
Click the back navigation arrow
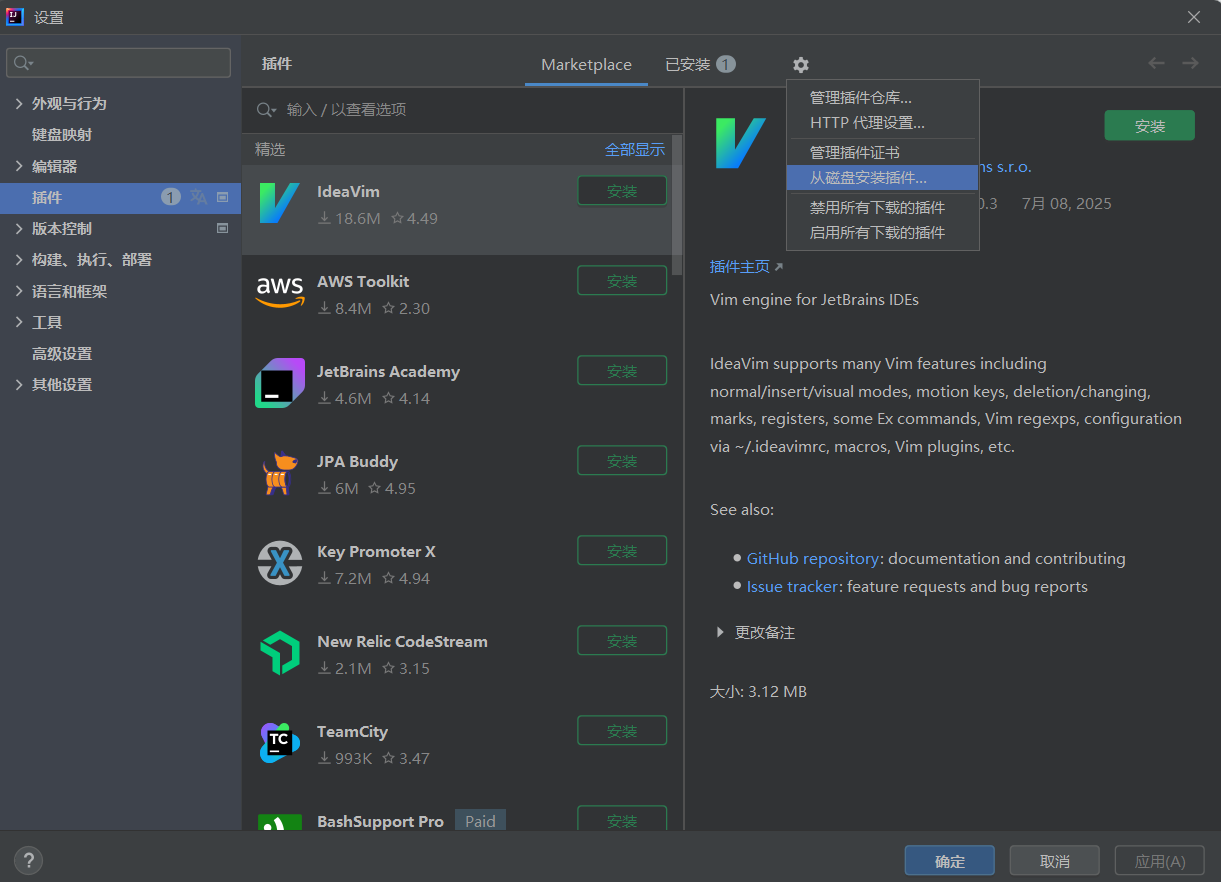(x=1156, y=63)
